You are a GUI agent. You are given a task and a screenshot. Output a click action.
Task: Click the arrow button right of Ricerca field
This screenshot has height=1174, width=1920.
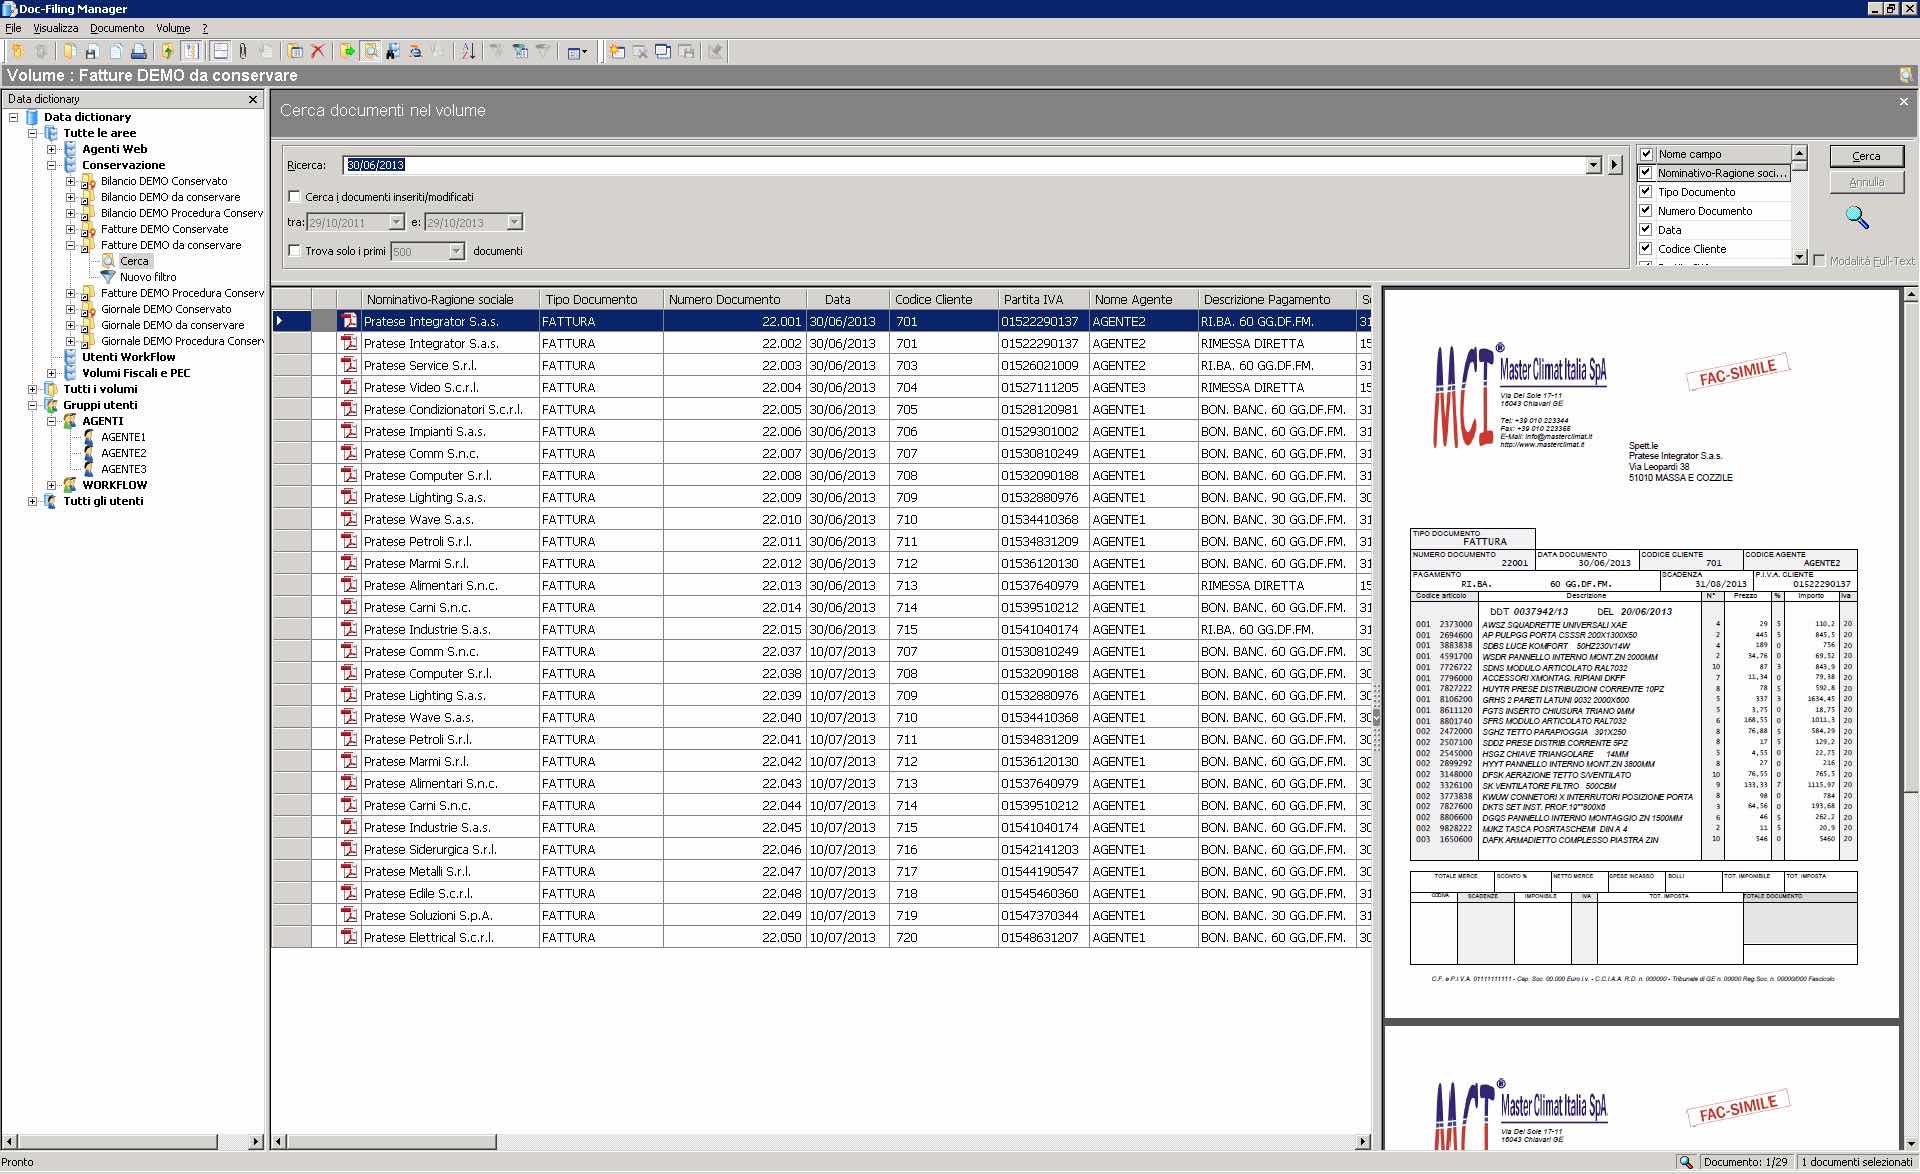(1614, 165)
